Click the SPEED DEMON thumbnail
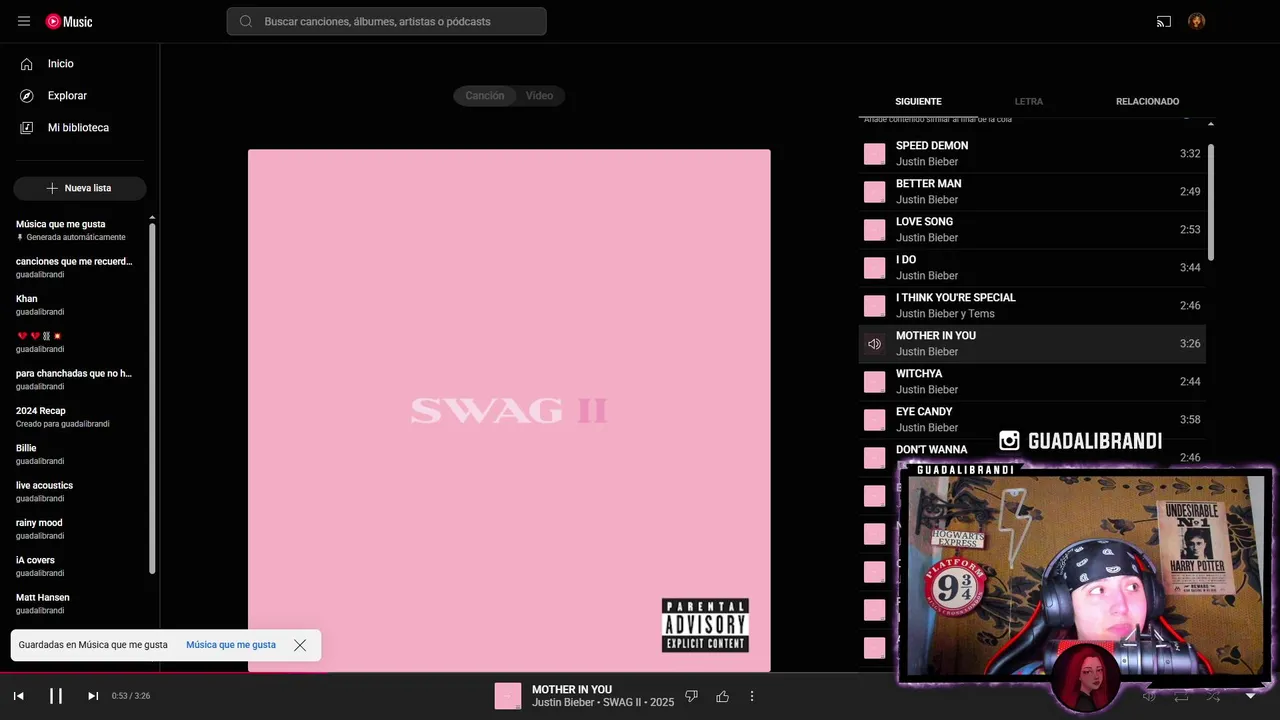The height and width of the screenshot is (720, 1280). (875, 154)
